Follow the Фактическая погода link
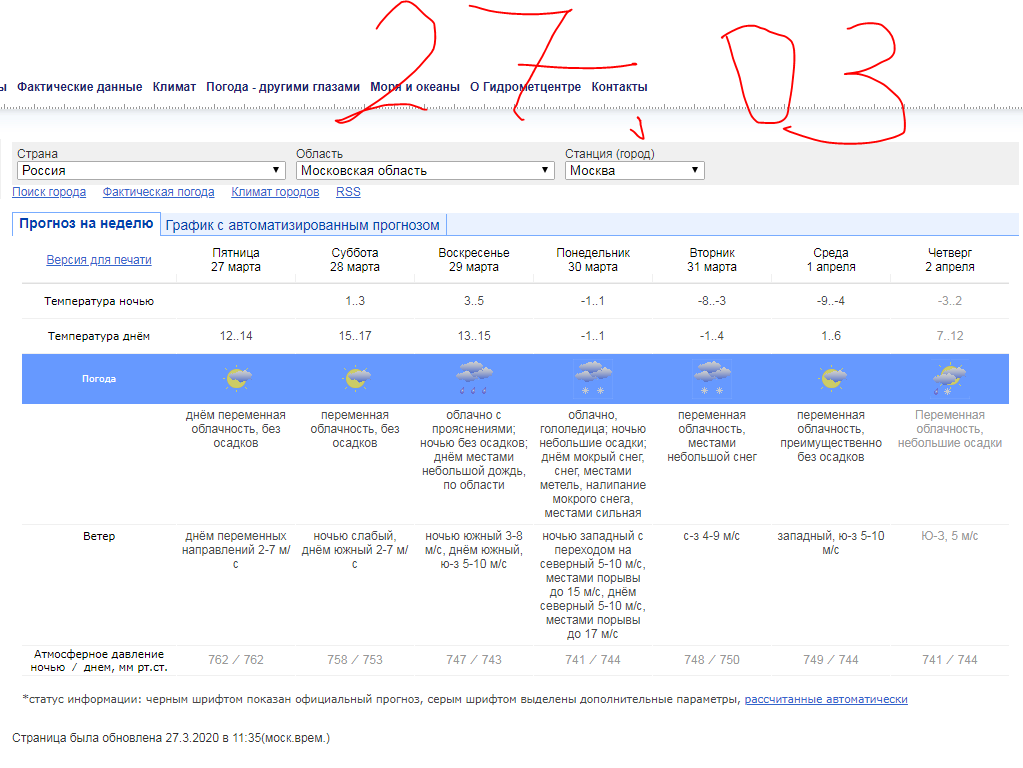This screenshot has height=768, width=1023. click(x=159, y=192)
